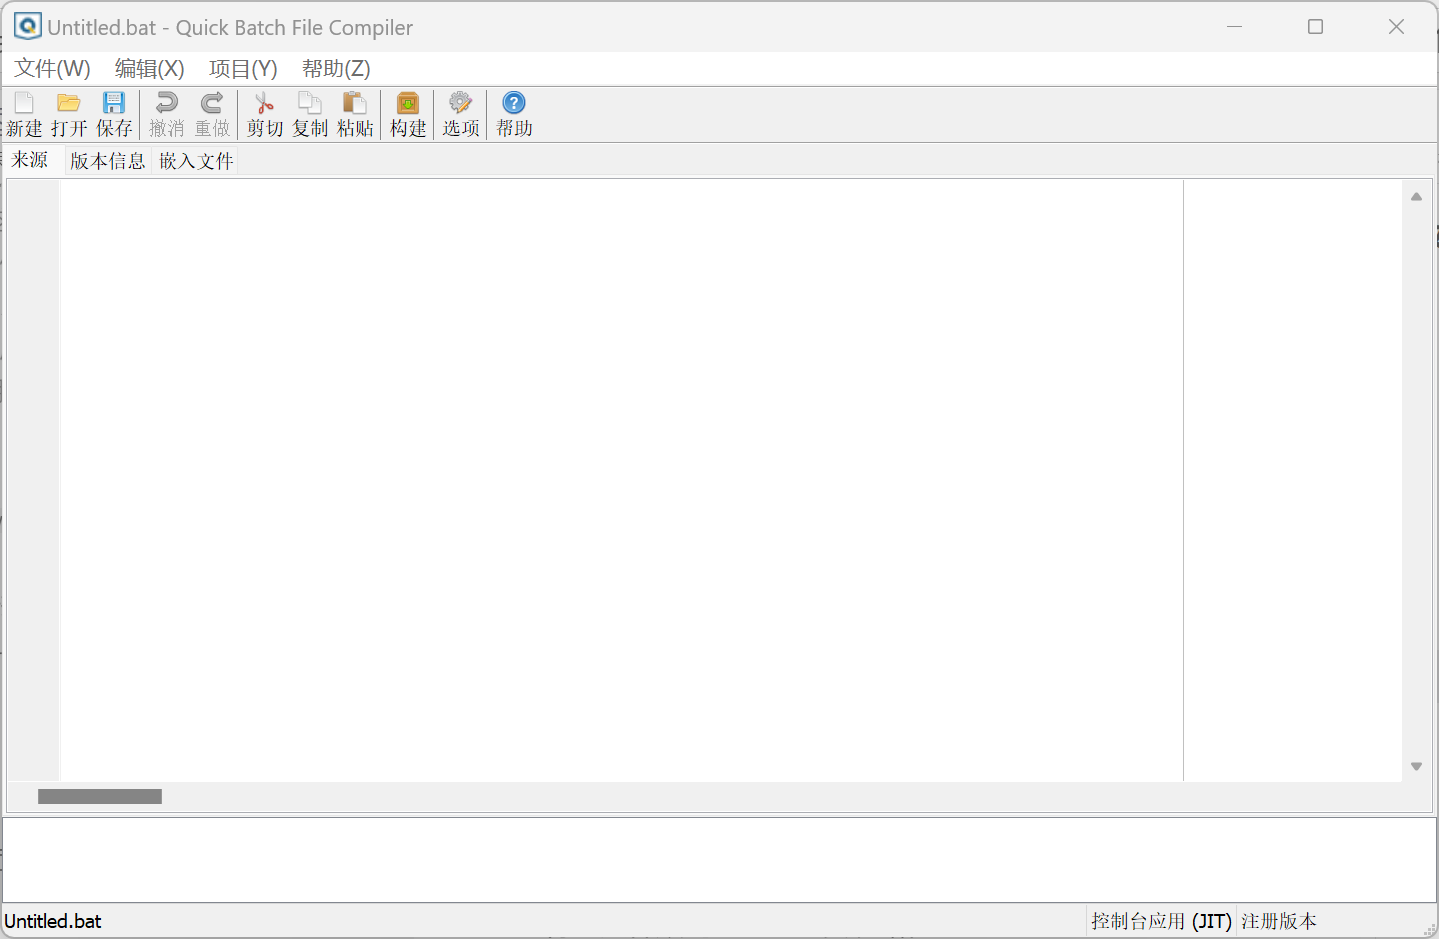The image size is (1439, 939).
Task: Click the editor scroll down arrow
Action: pos(1416,766)
